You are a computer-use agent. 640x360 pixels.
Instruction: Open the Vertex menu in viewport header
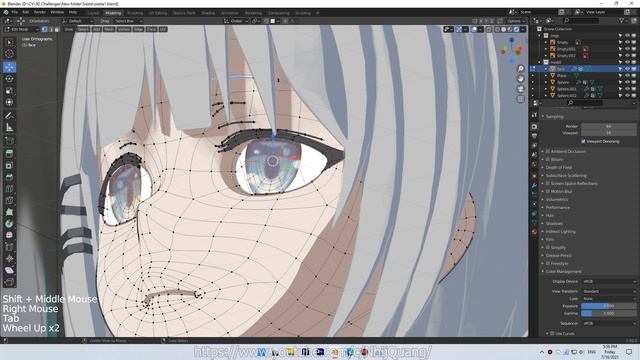[124, 29]
